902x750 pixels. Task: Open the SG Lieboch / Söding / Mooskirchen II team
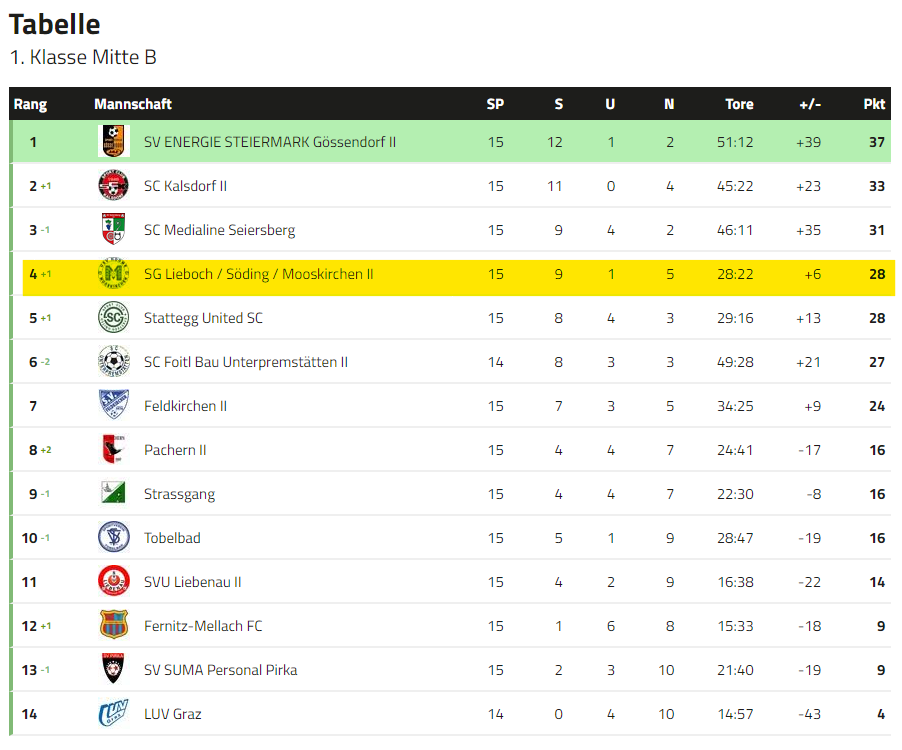click(x=258, y=274)
